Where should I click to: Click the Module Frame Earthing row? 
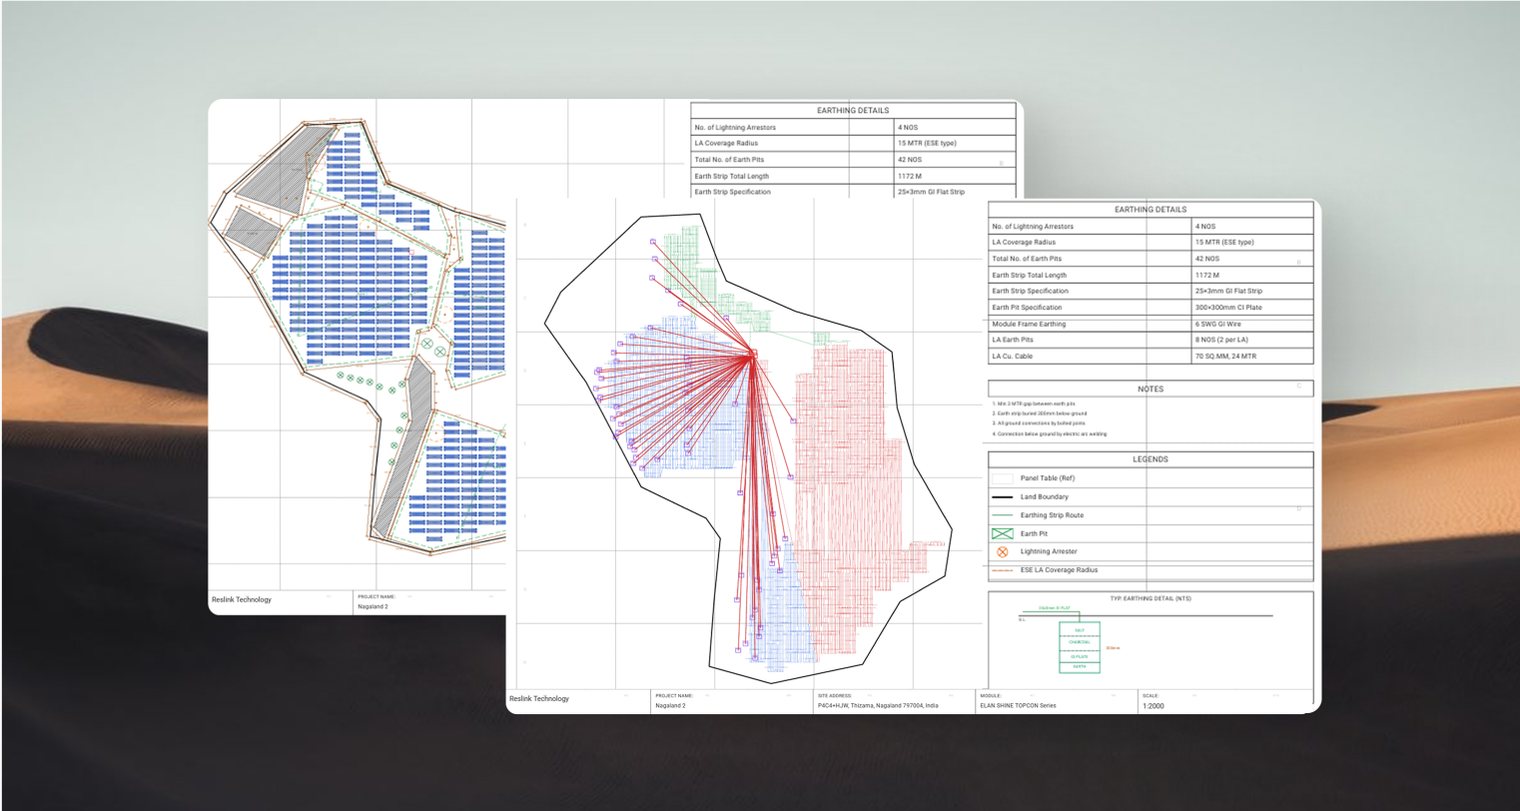(1151, 324)
